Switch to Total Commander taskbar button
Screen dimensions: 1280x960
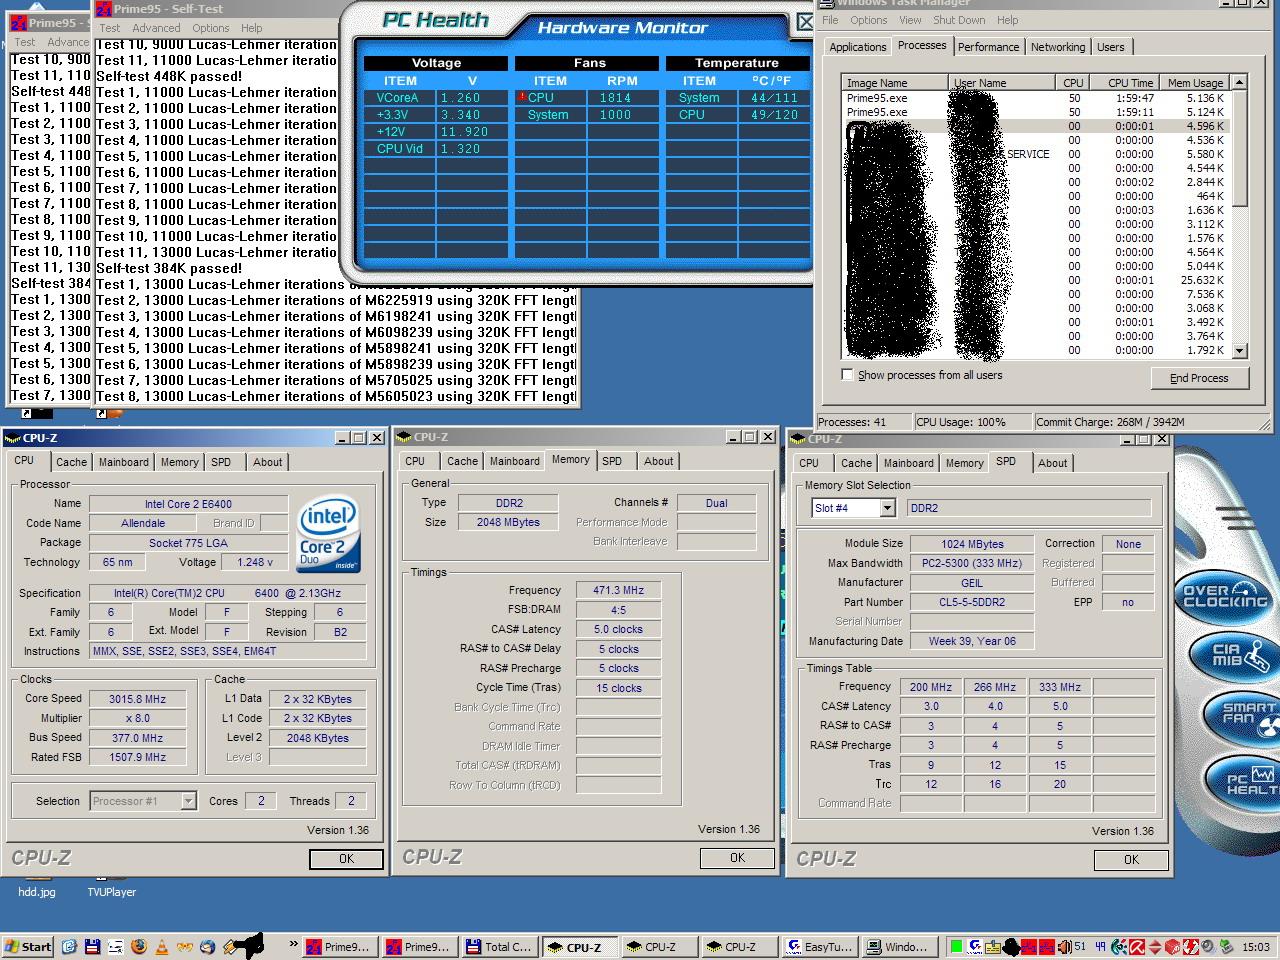[x=500, y=947]
